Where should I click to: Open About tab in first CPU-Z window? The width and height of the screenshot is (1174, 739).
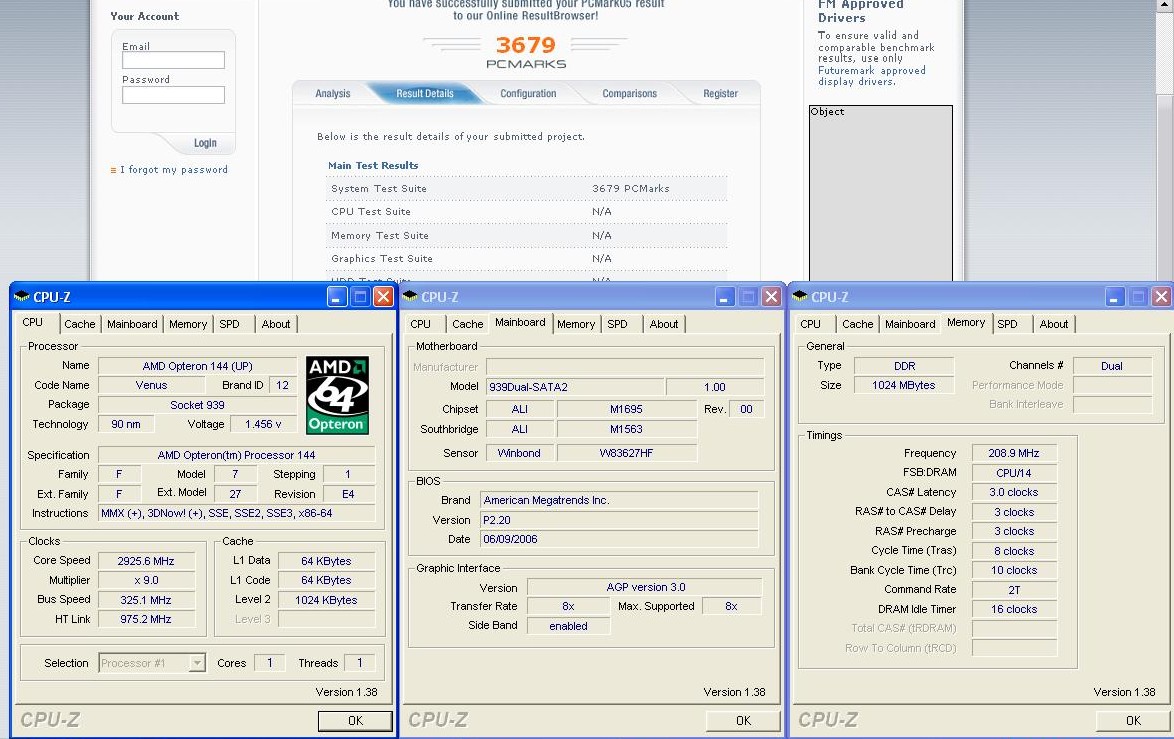click(276, 324)
